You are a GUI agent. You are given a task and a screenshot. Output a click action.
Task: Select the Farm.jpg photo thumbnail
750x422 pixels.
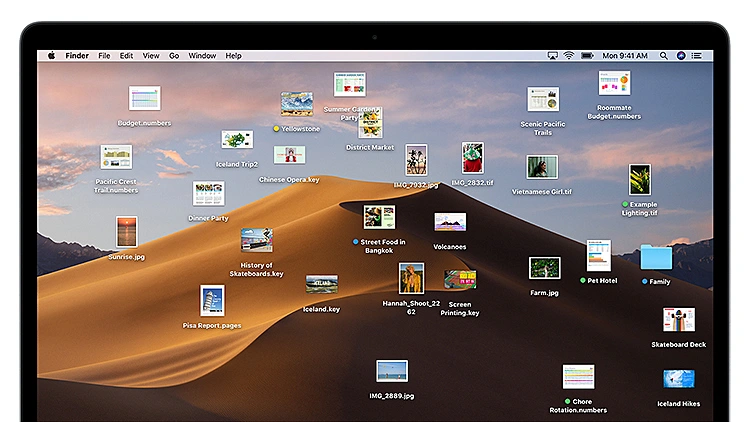[544, 268]
